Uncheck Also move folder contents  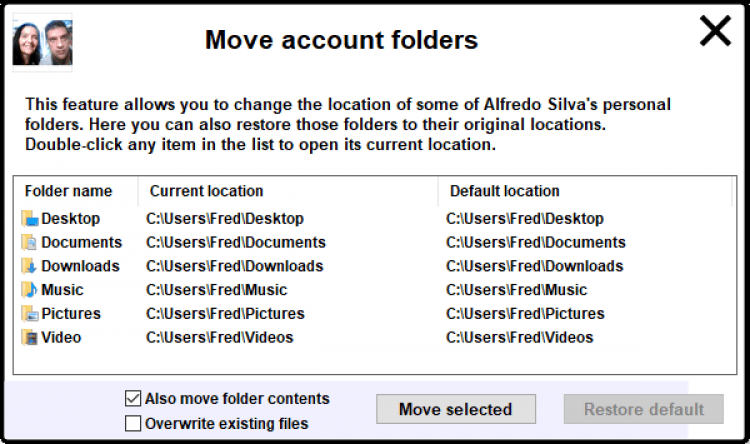point(133,398)
